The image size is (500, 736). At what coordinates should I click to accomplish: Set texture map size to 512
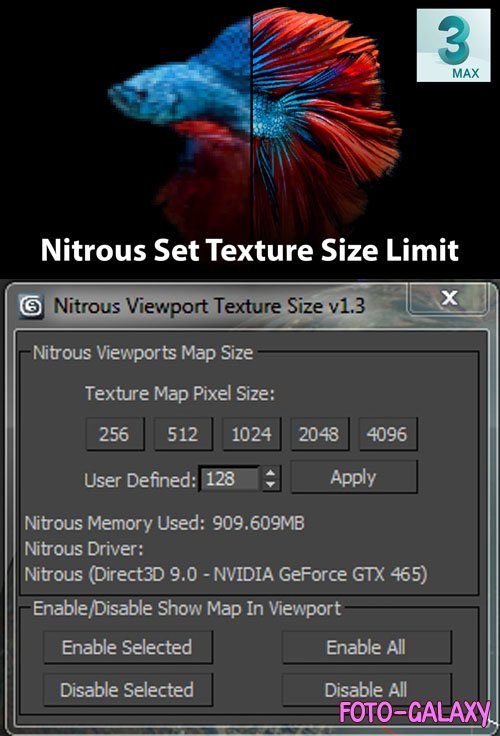pyautogui.click(x=183, y=434)
